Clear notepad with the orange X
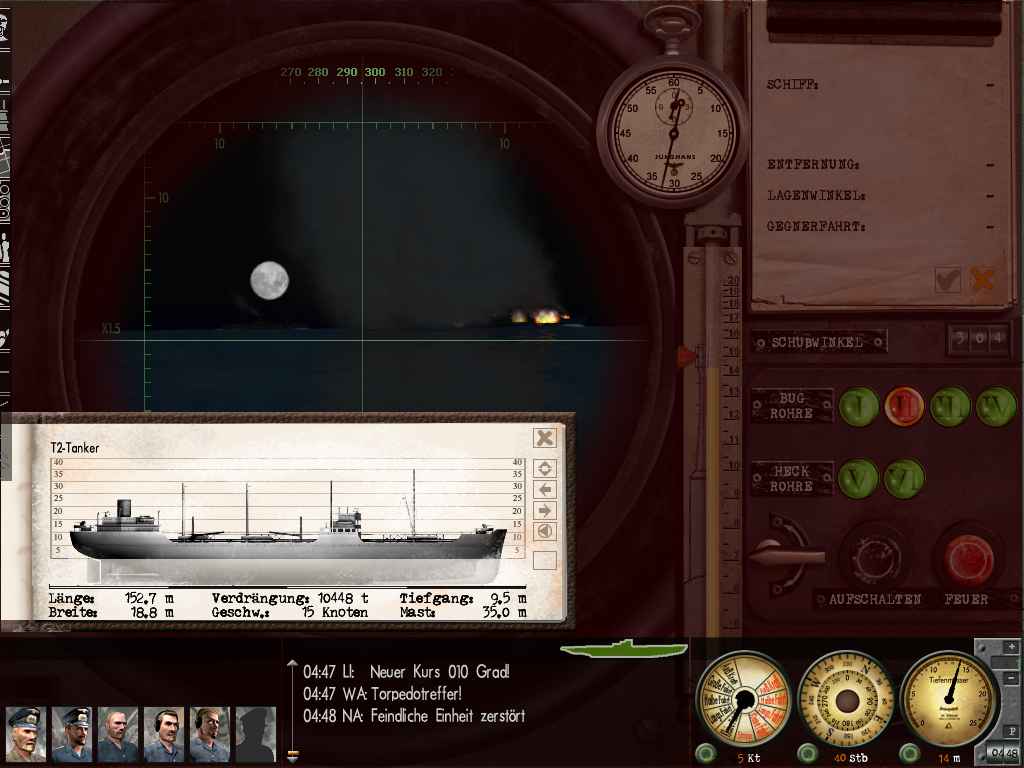This screenshot has width=1024, height=768. click(982, 280)
